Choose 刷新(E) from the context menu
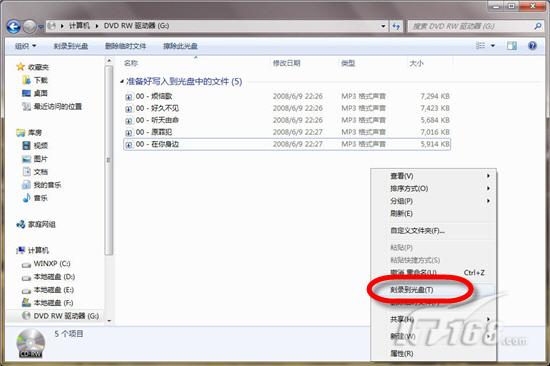This screenshot has height=366, width=550. (x=434, y=213)
